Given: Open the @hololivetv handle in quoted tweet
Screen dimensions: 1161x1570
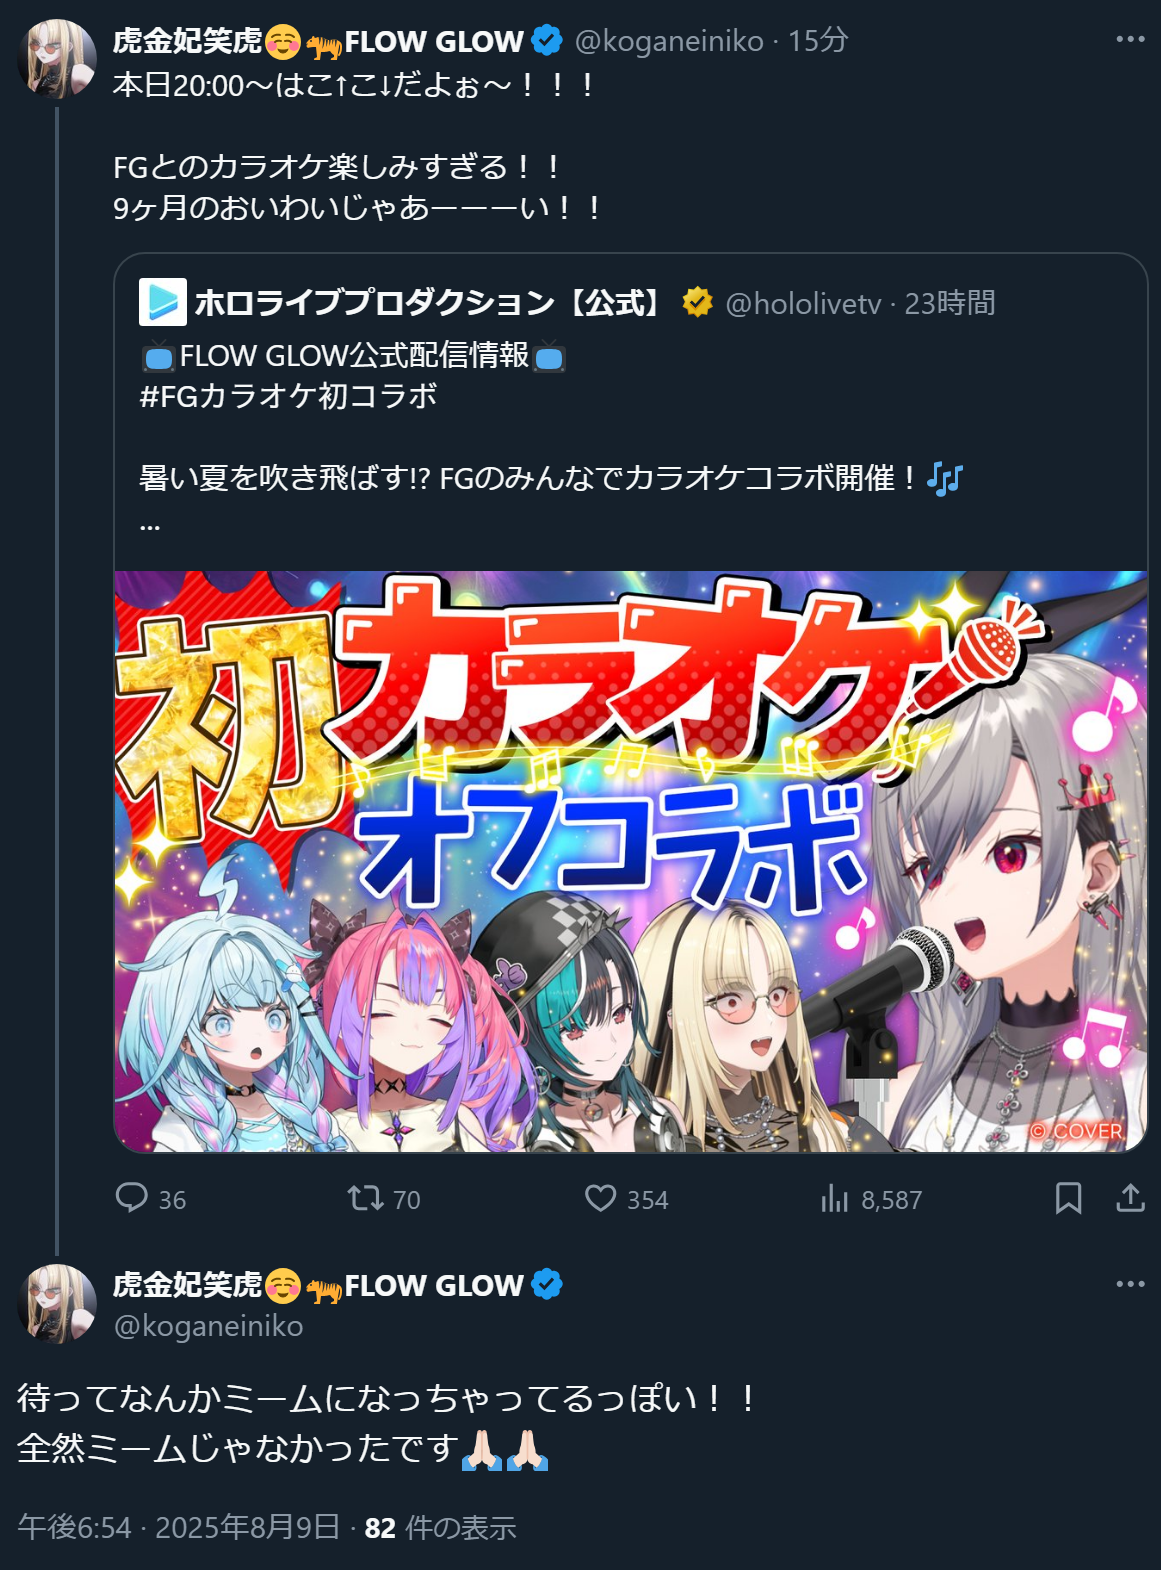Looking at the screenshot, I should 803,303.
